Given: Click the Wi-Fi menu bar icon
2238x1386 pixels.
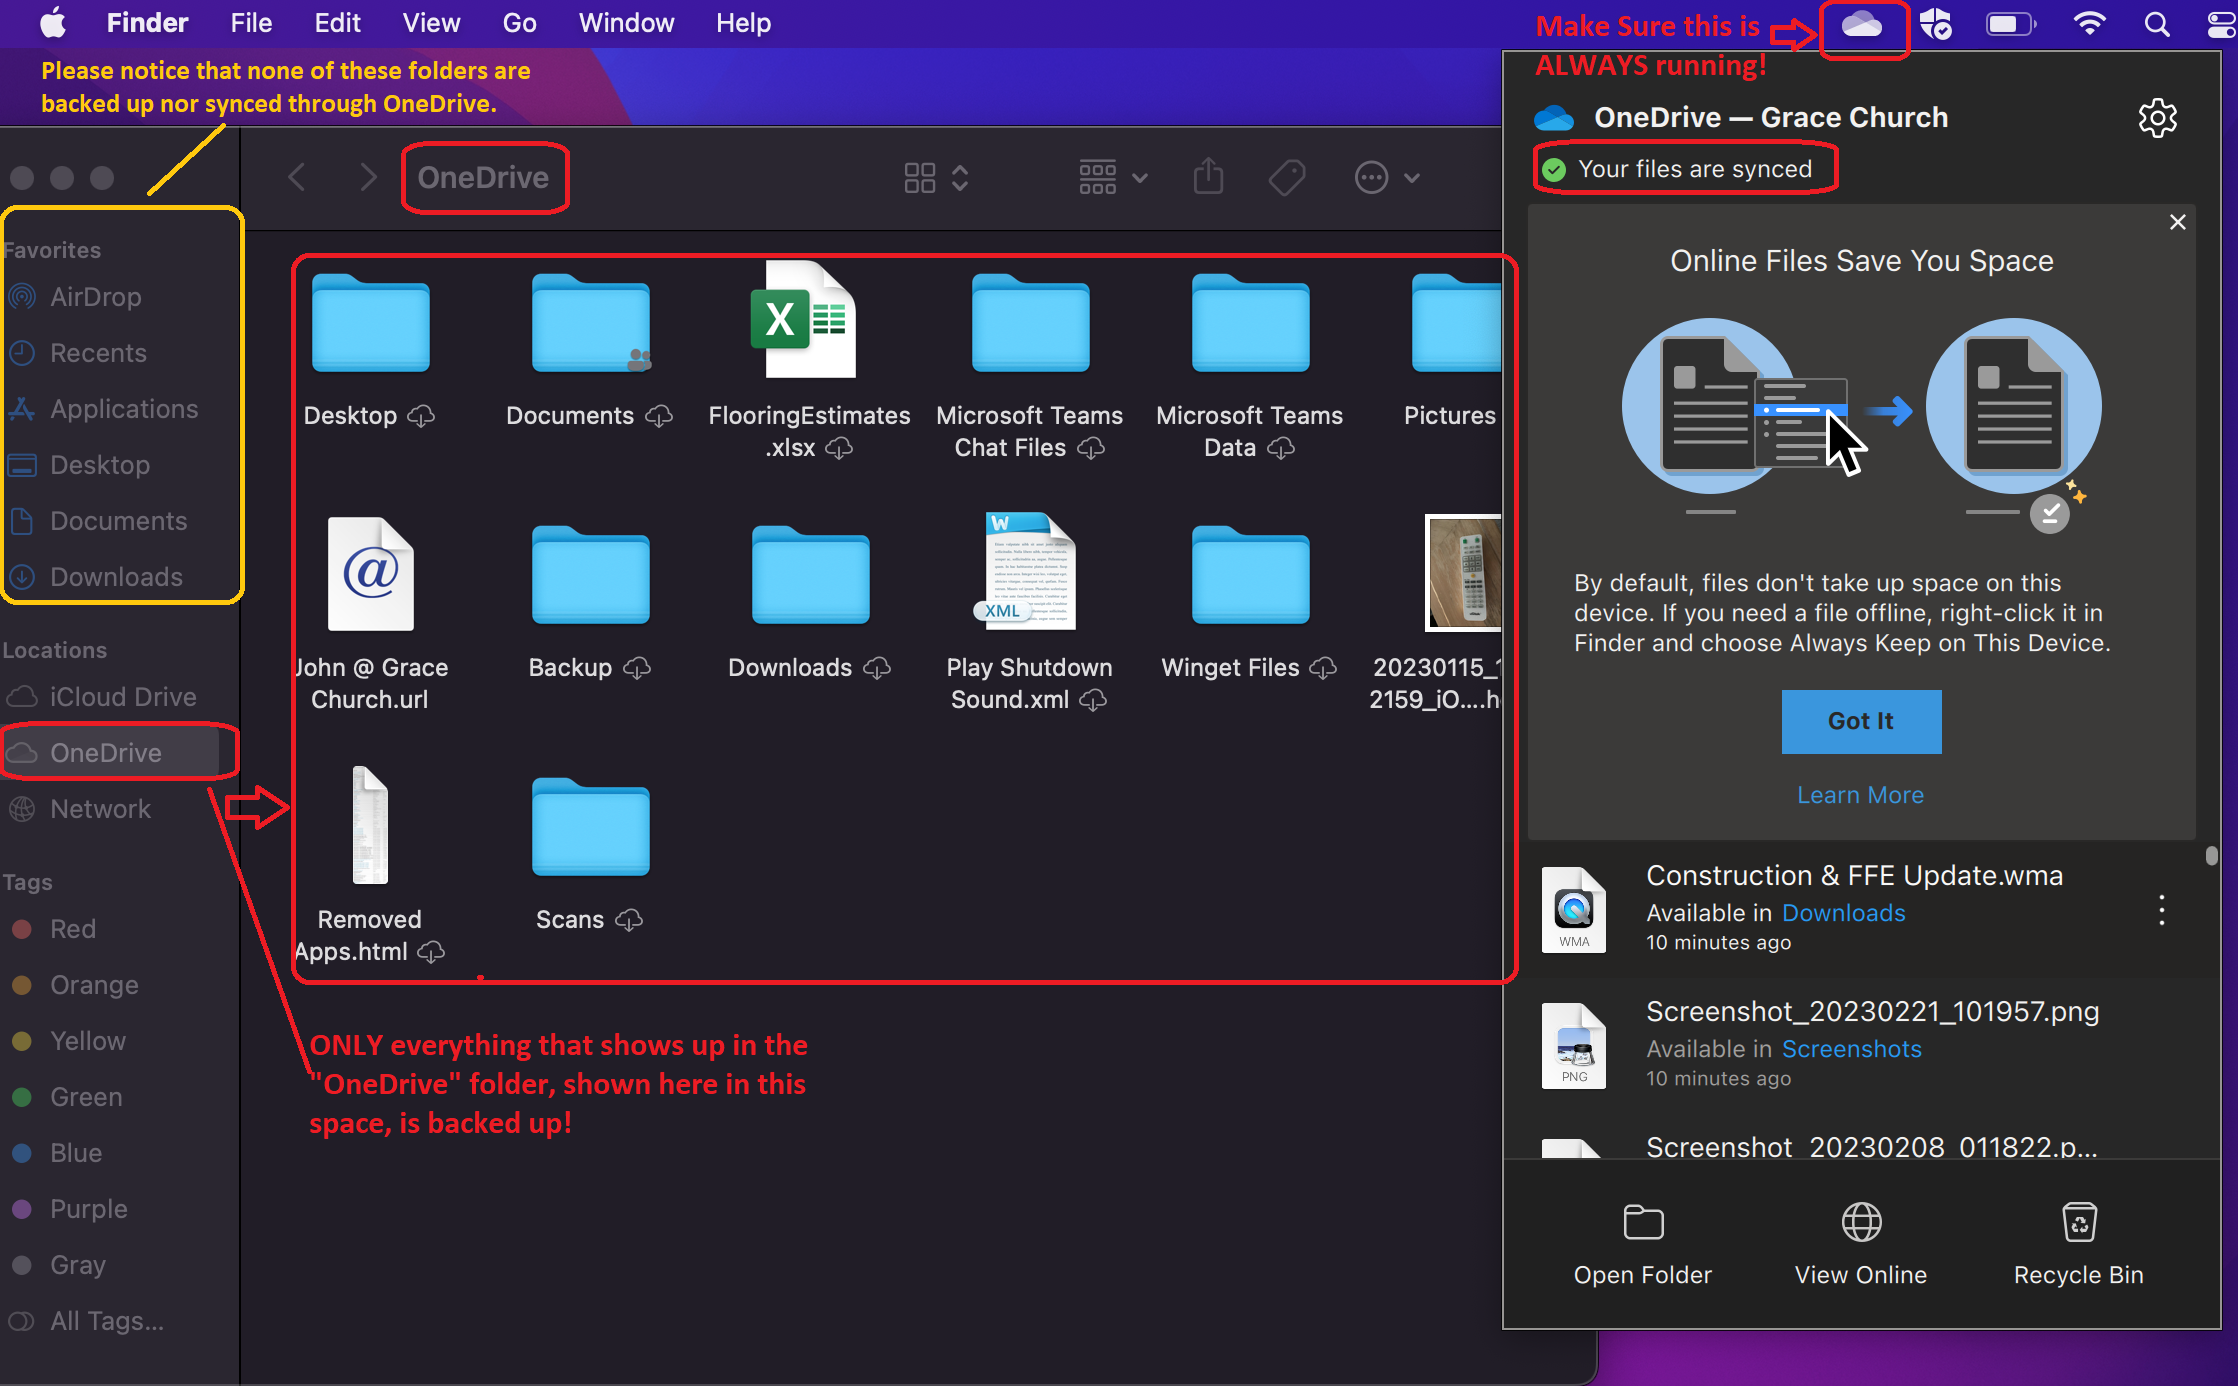Looking at the screenshot, I should [x=2089, y=24].
